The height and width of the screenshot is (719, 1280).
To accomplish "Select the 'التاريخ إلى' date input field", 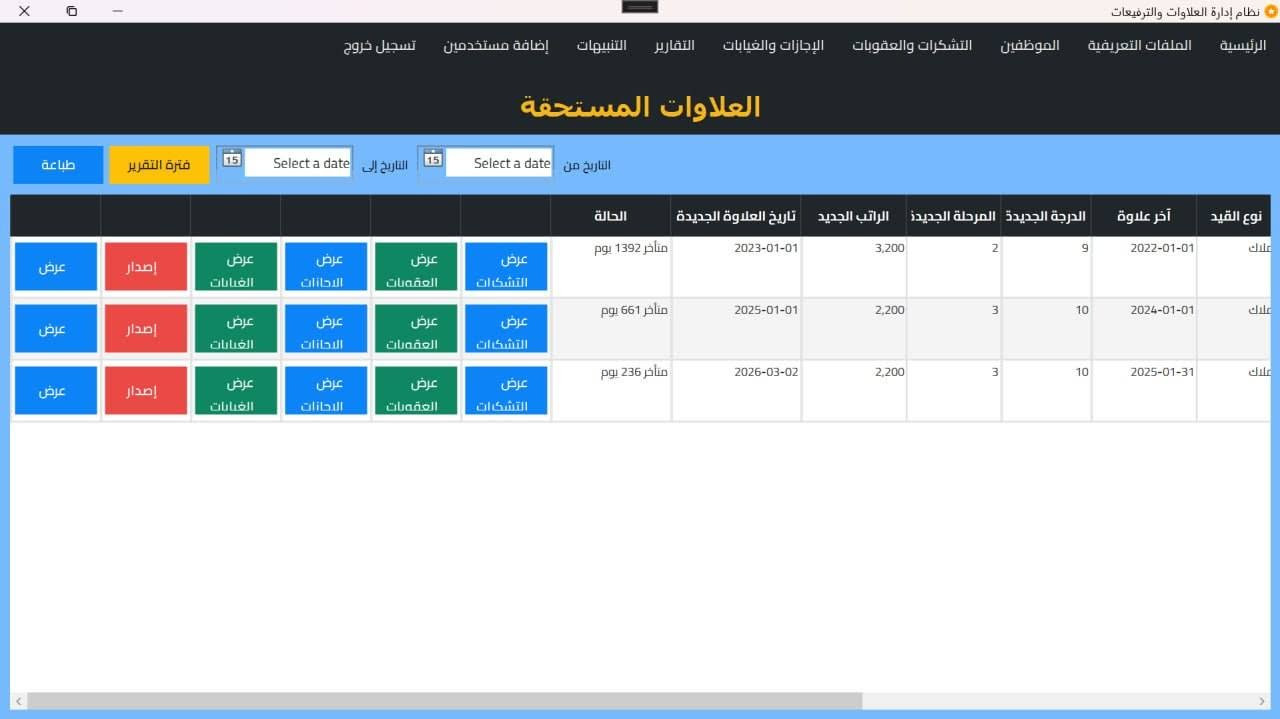I will pyautogui.click(x=298, y=163).
